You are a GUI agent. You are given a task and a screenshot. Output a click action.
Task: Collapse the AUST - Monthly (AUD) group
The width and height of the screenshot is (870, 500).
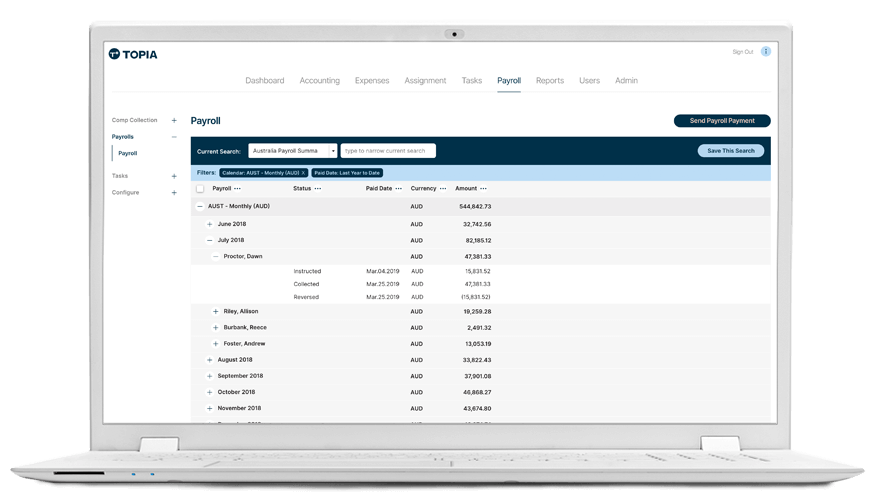(200, 206)
